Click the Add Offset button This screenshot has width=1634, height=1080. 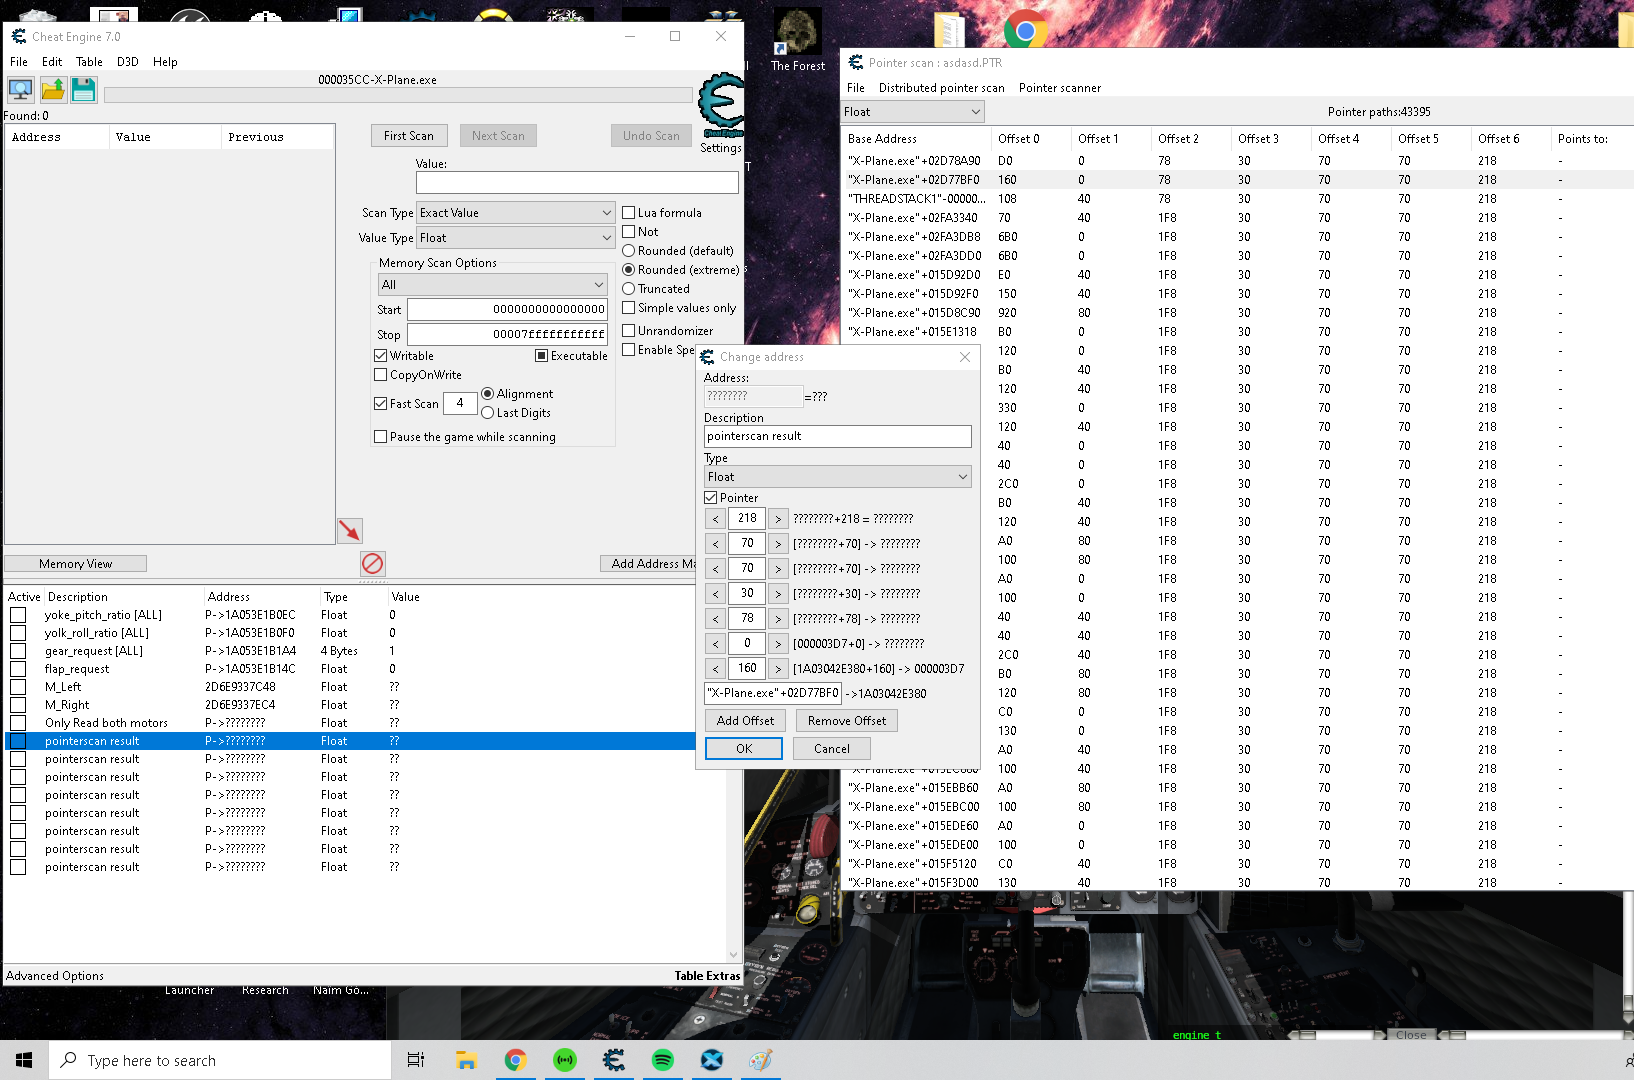(x=745, y=721)
